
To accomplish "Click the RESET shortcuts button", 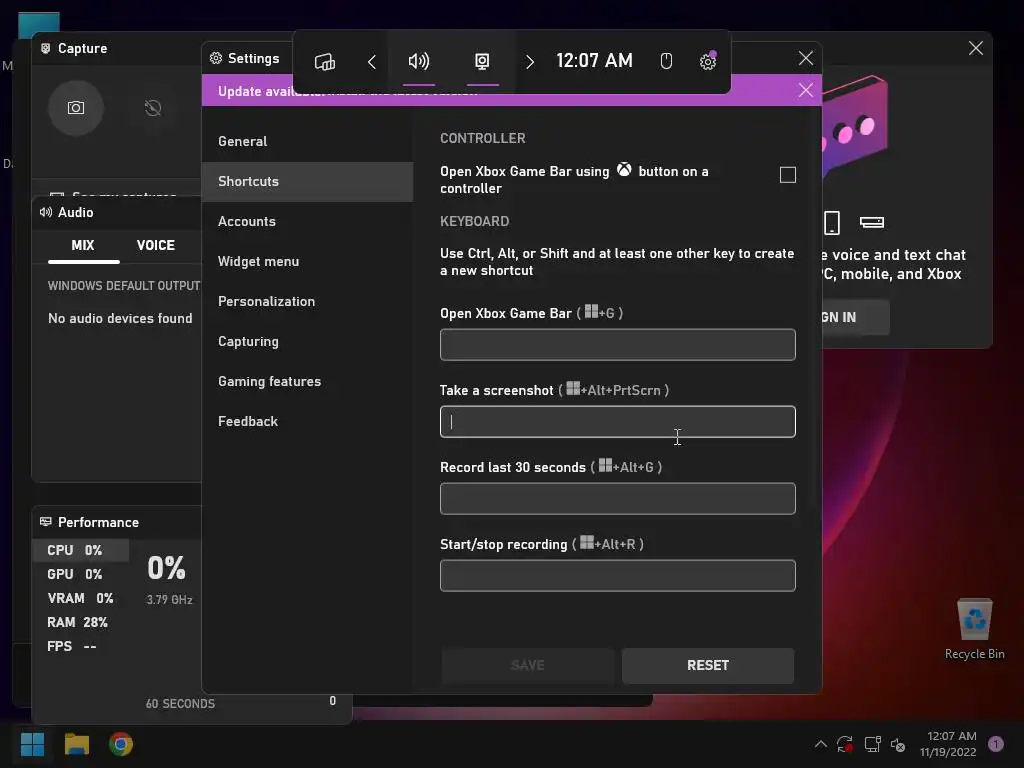I will pos(708,665).
